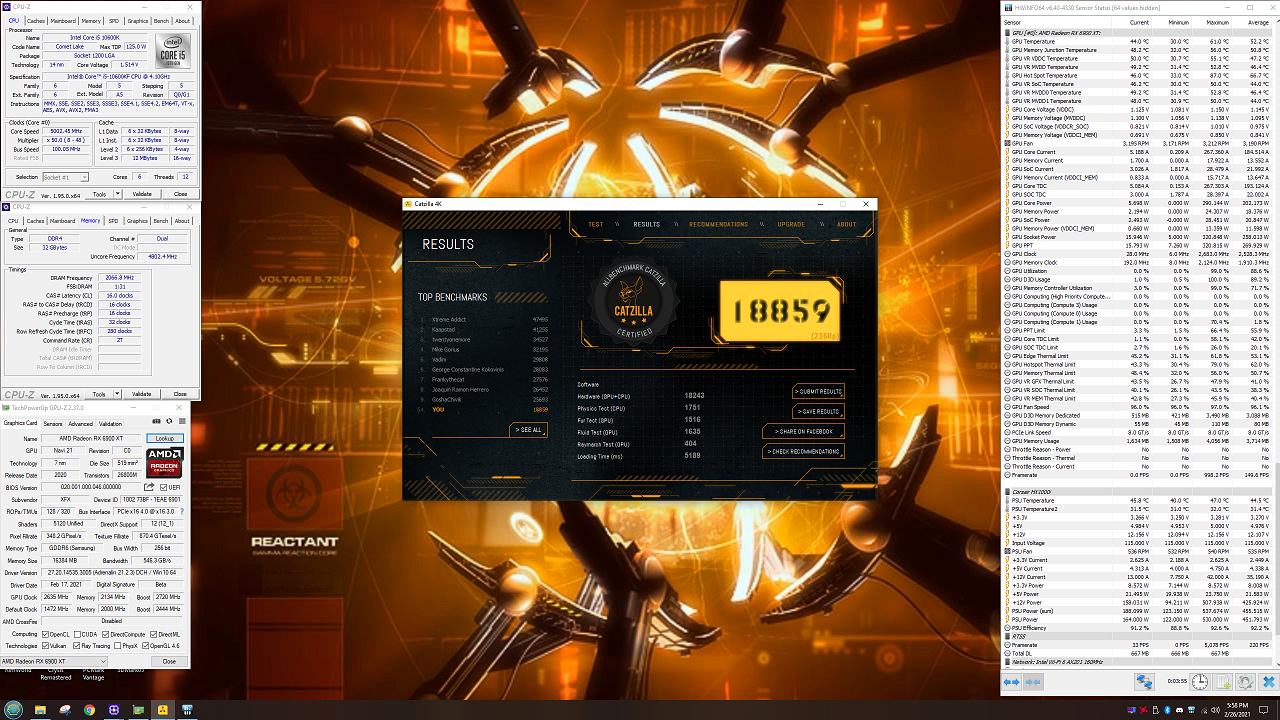Toggle the PhysX checkbox in GPU-Z
1280x720 pixels.
coord(117,646)
